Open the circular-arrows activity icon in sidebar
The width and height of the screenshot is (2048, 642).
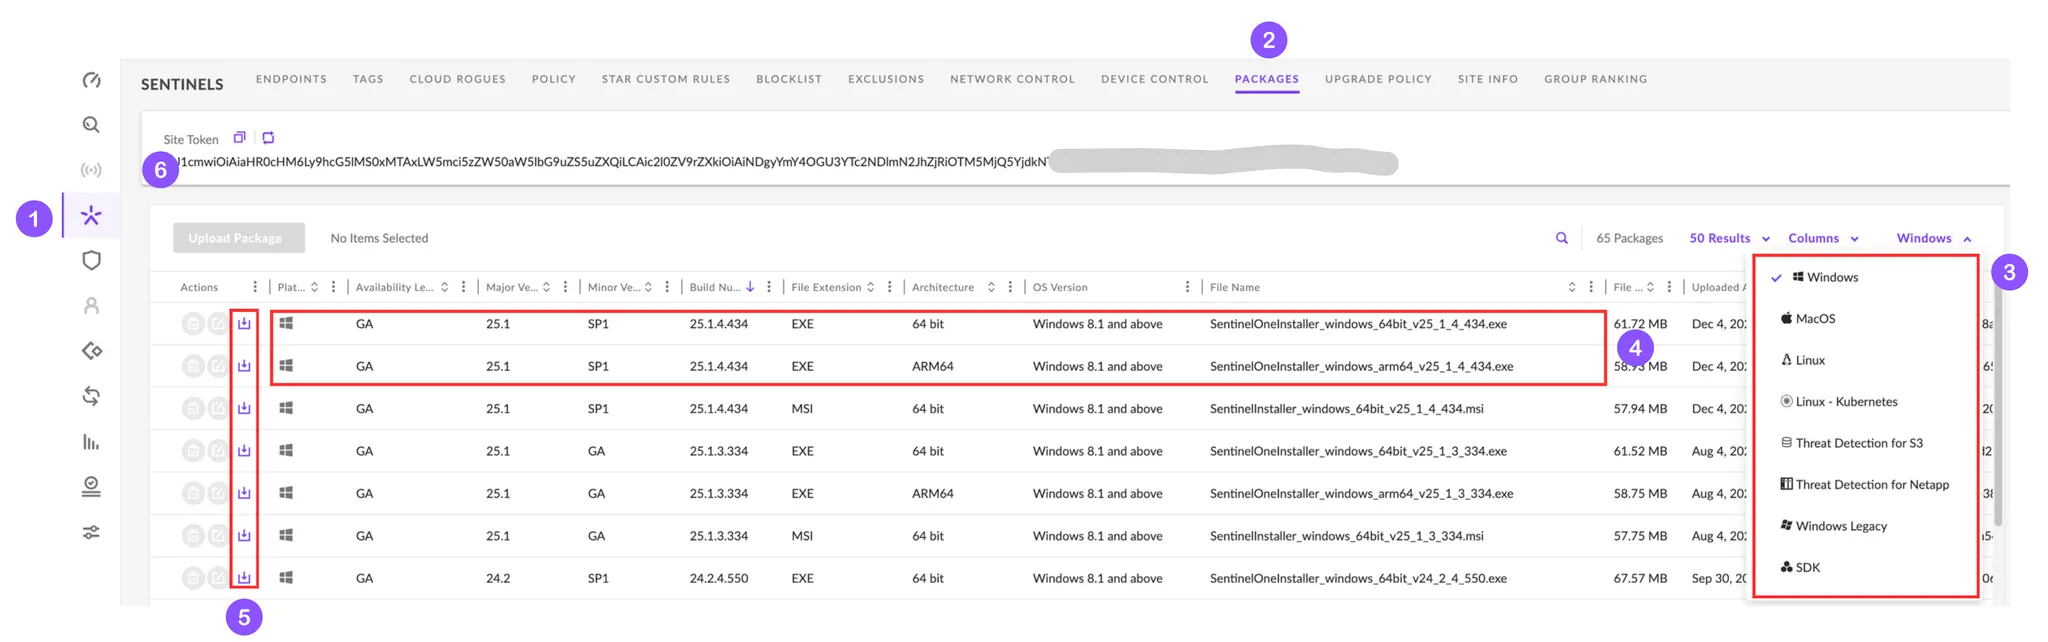(91, 396)
